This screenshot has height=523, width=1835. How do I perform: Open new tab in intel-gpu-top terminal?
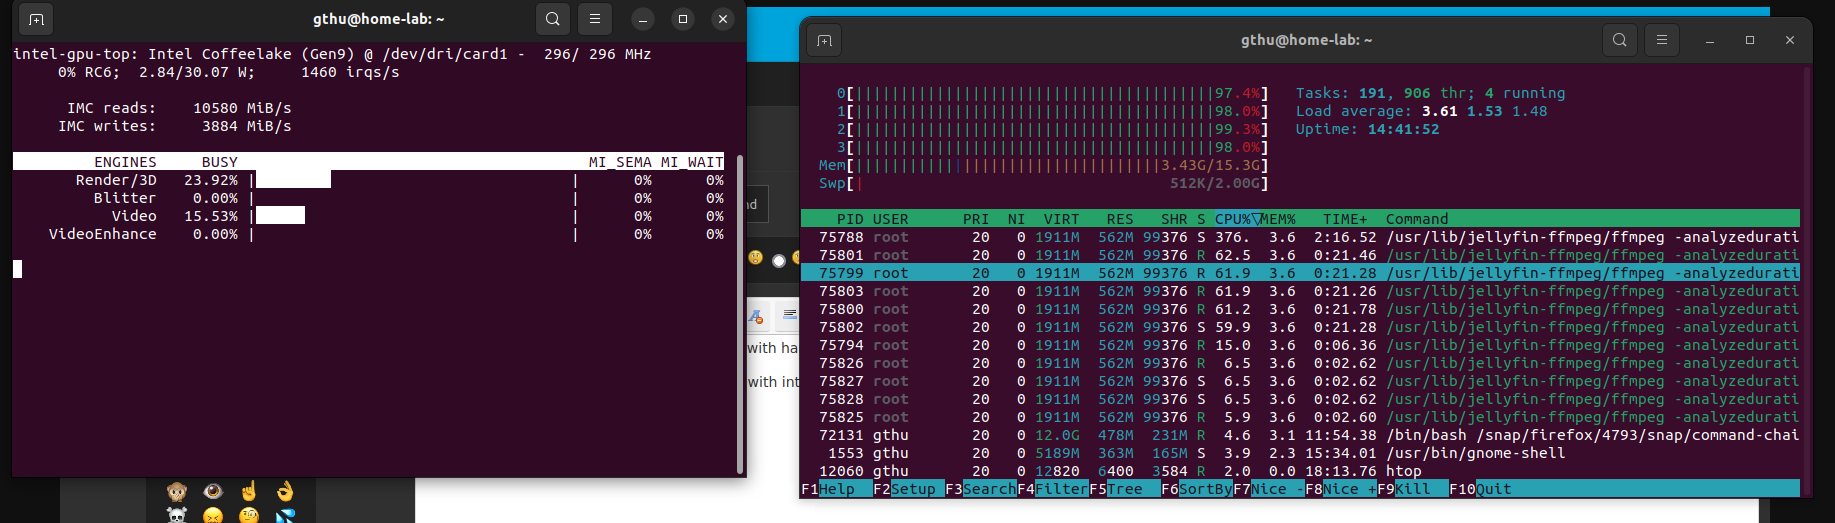click(x=36, y=19)
